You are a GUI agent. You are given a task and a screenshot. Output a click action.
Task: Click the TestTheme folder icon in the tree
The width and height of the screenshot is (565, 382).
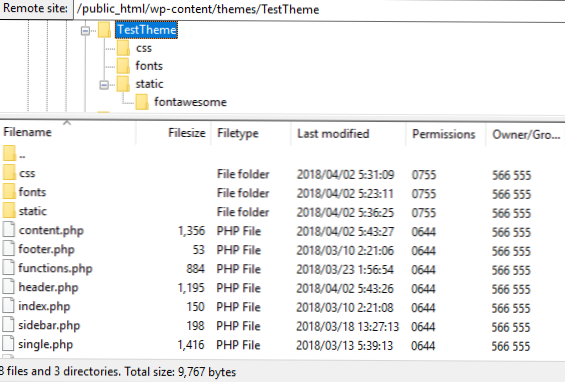(x=104, y=30)
